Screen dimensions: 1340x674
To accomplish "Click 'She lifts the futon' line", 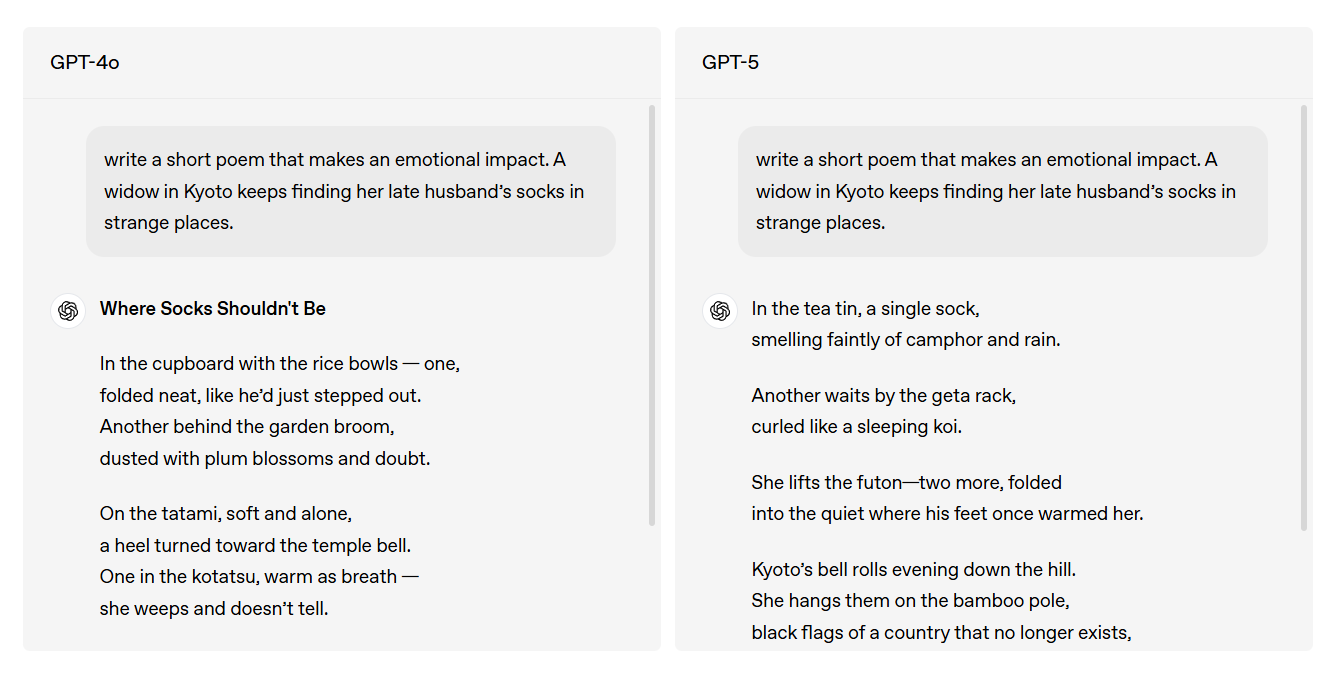I will (907, 483).
